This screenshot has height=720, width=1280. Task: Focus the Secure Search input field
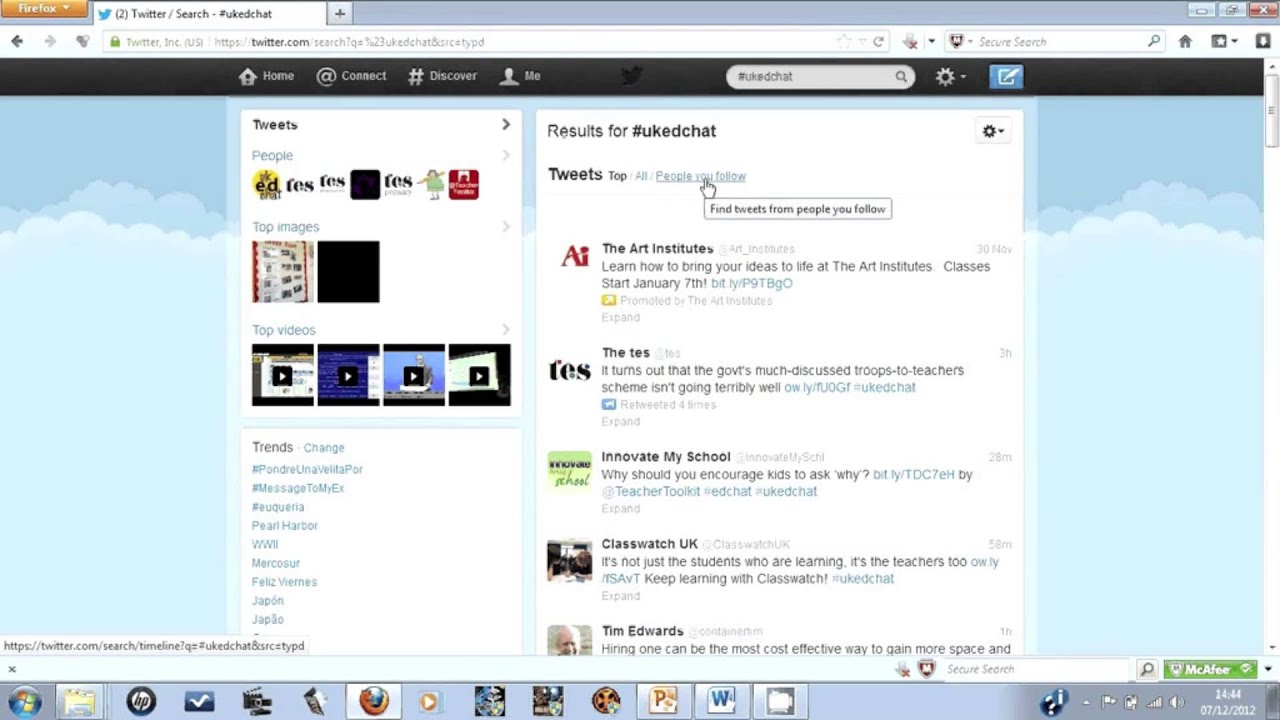pos(1055,42)
